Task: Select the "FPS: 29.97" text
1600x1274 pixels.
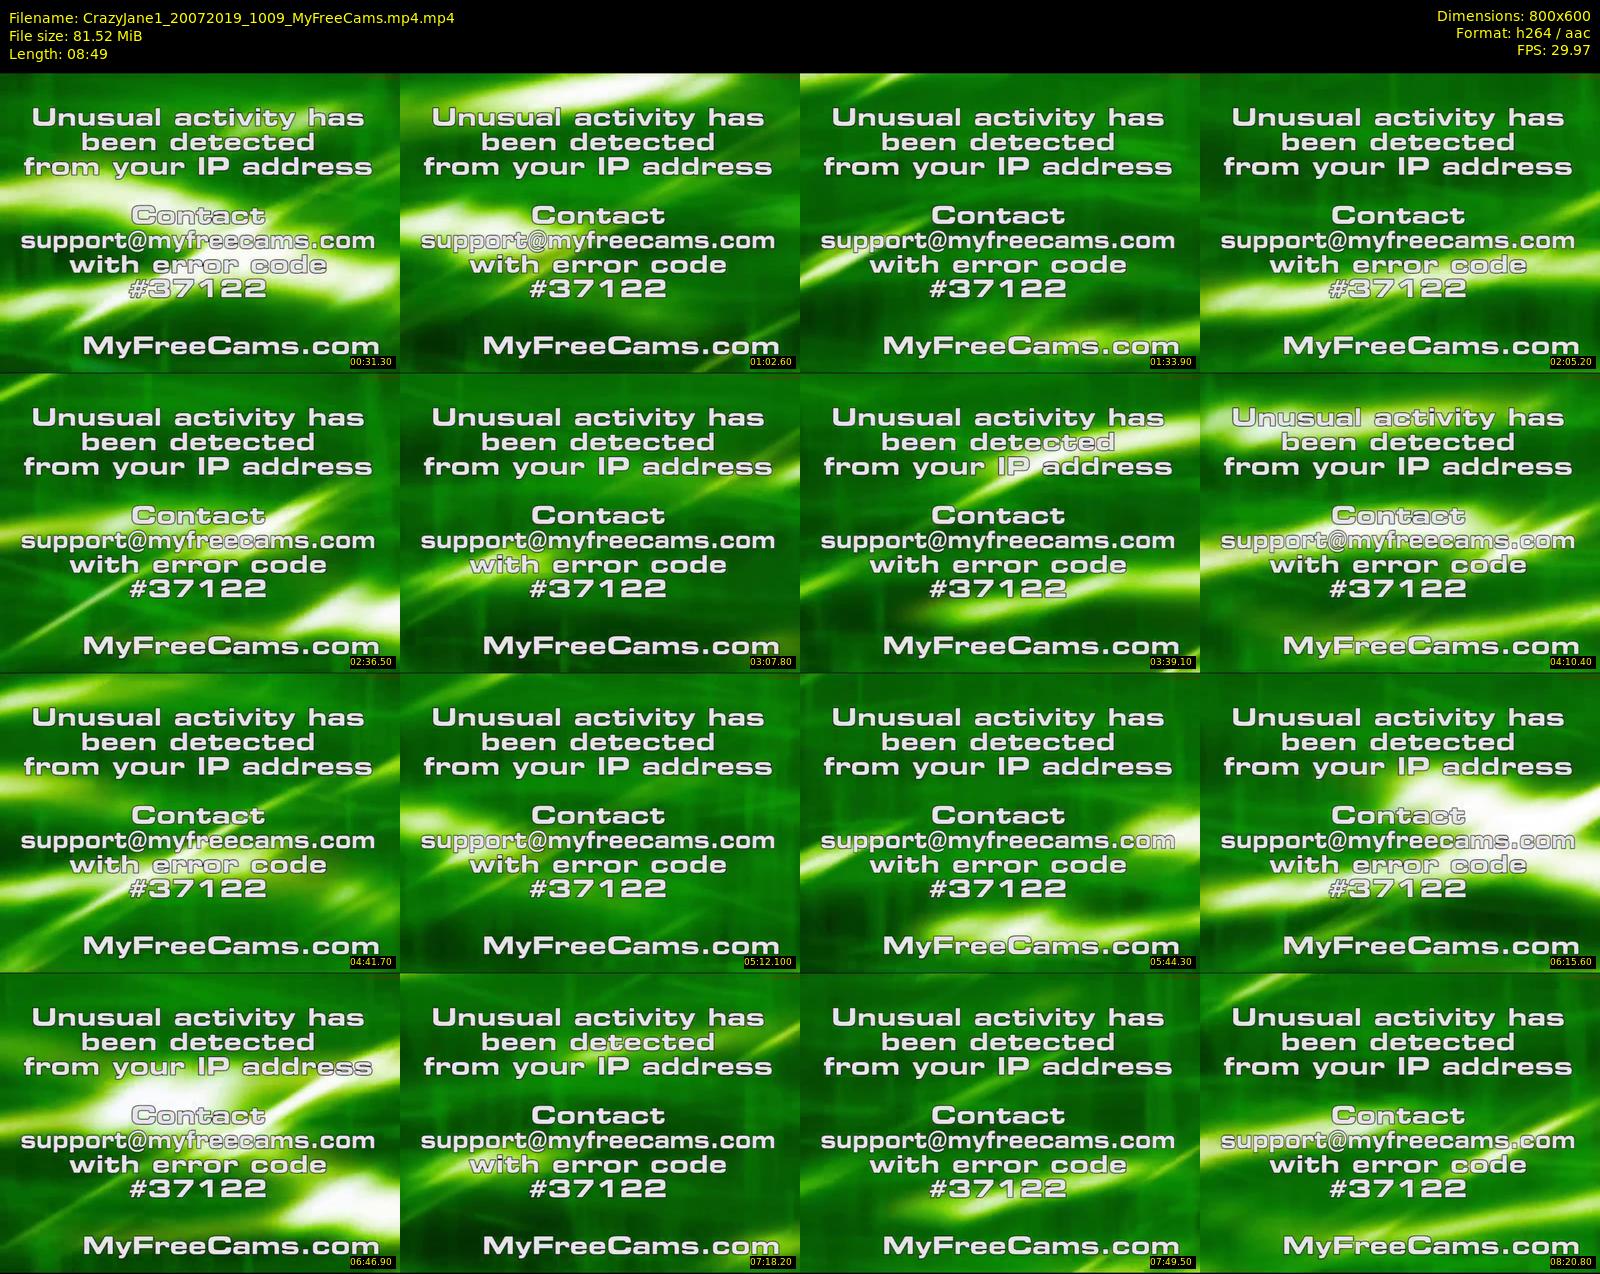Action: point(1553,50)
